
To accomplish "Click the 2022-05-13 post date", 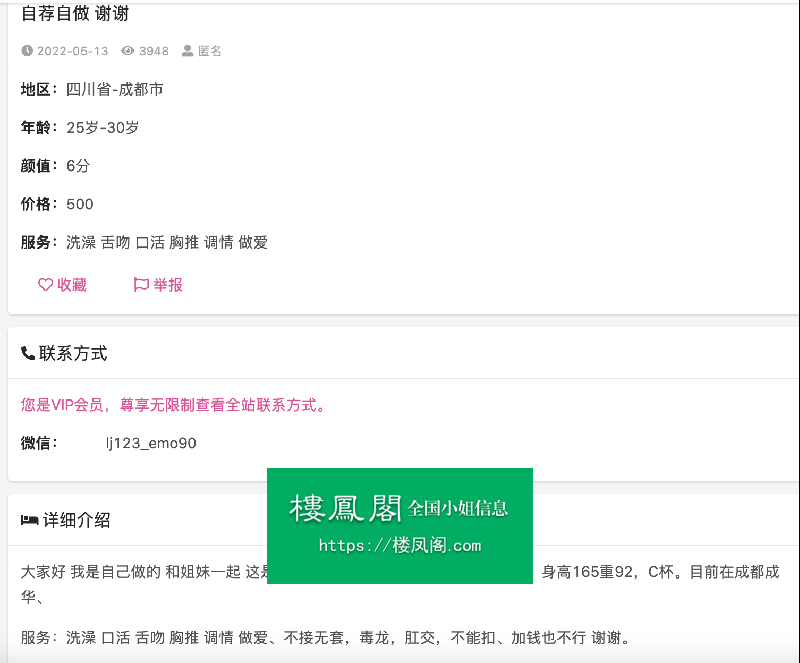I will [x=72, y=51].
